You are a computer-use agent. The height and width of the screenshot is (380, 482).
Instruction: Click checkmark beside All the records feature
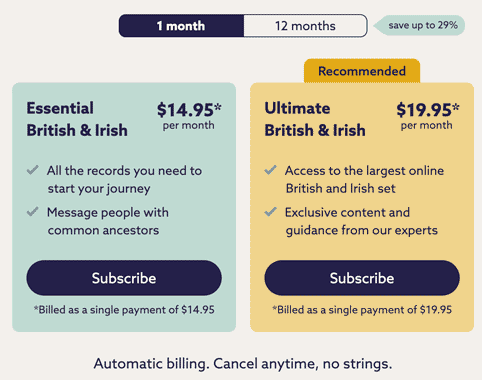pos(33,170)
